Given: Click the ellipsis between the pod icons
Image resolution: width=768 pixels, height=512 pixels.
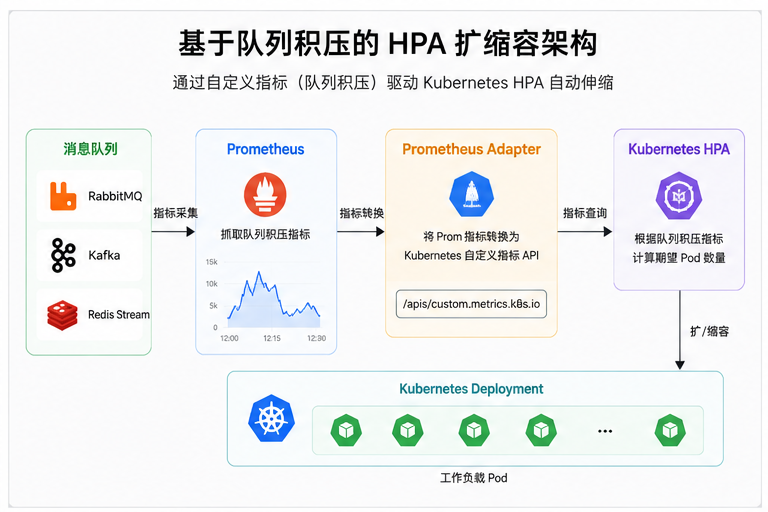Looking at the screenshot, I should (605, 431).
